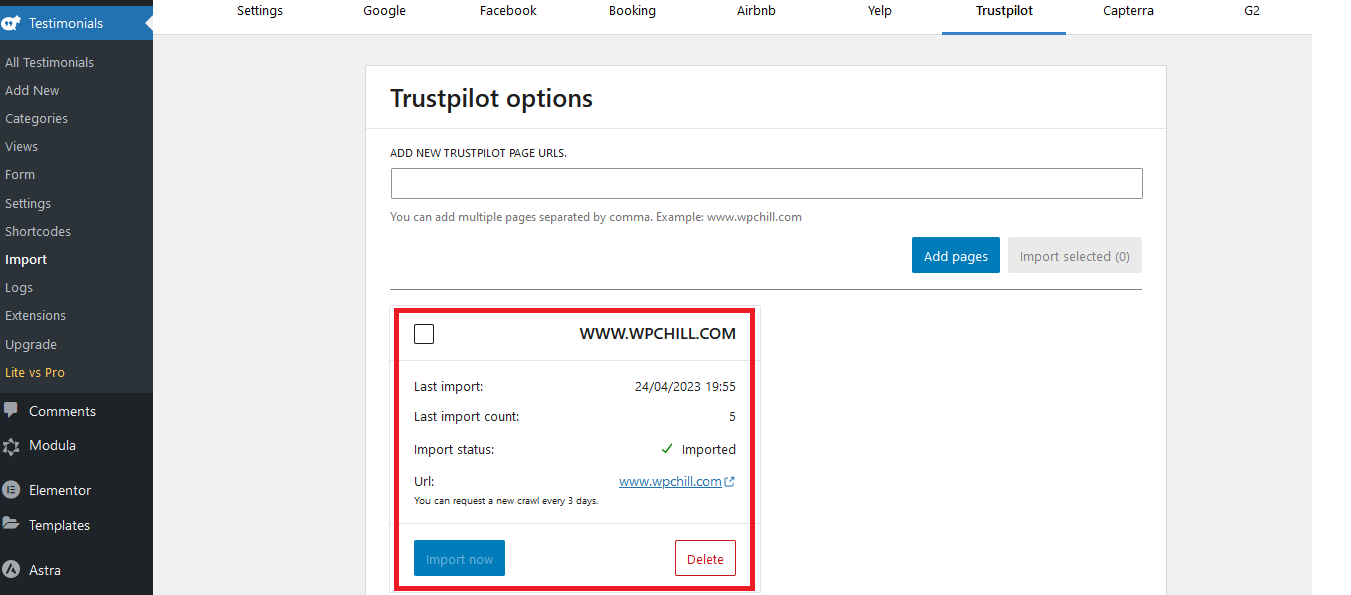The width and height of the screenshot is (1351, 595).
Task: Click external link icon beside www.wpchill.com
Action: [730, 482]
